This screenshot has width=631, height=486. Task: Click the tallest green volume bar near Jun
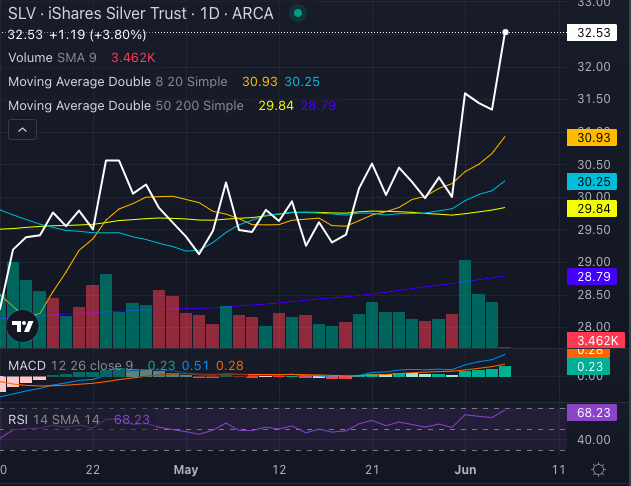465,304
